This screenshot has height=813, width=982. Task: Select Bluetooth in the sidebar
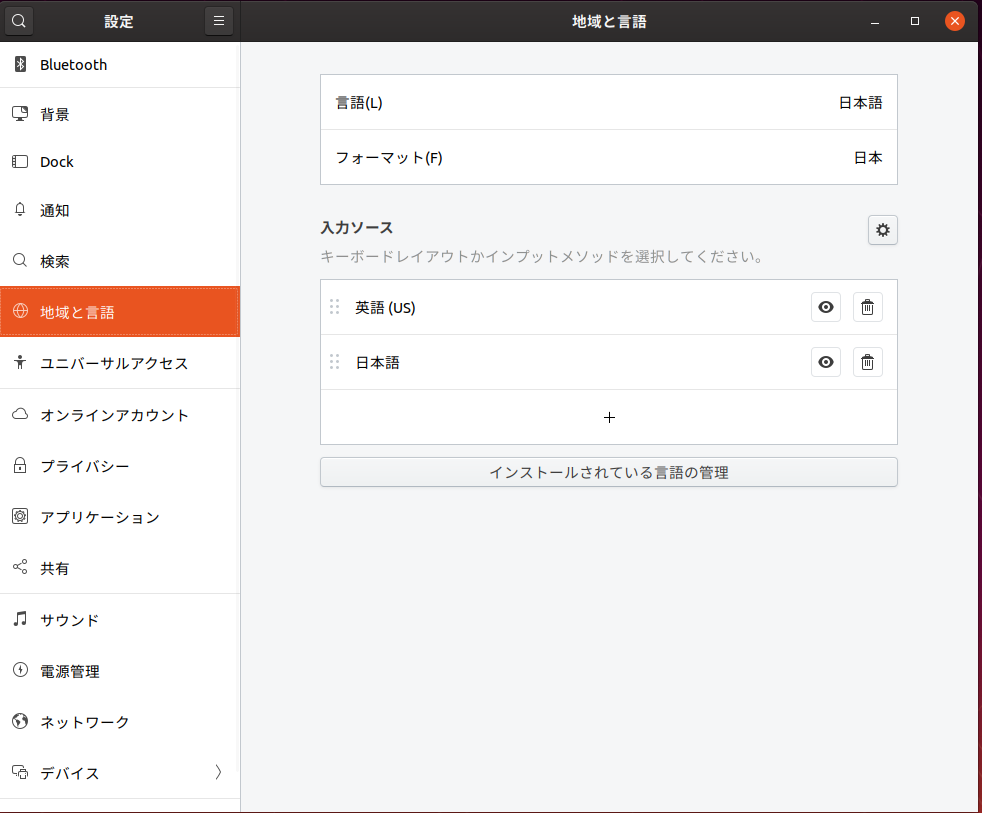(x=120, y=65)
